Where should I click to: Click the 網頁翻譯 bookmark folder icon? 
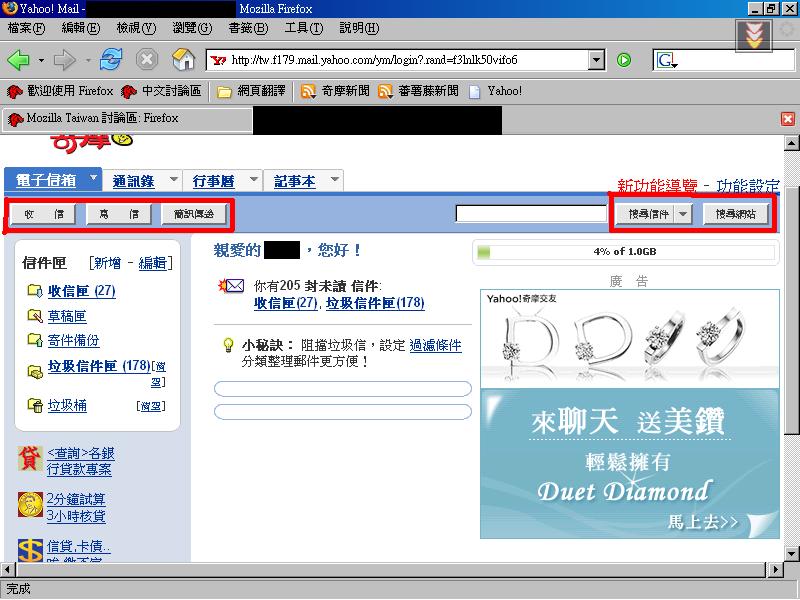click(224, 92)
